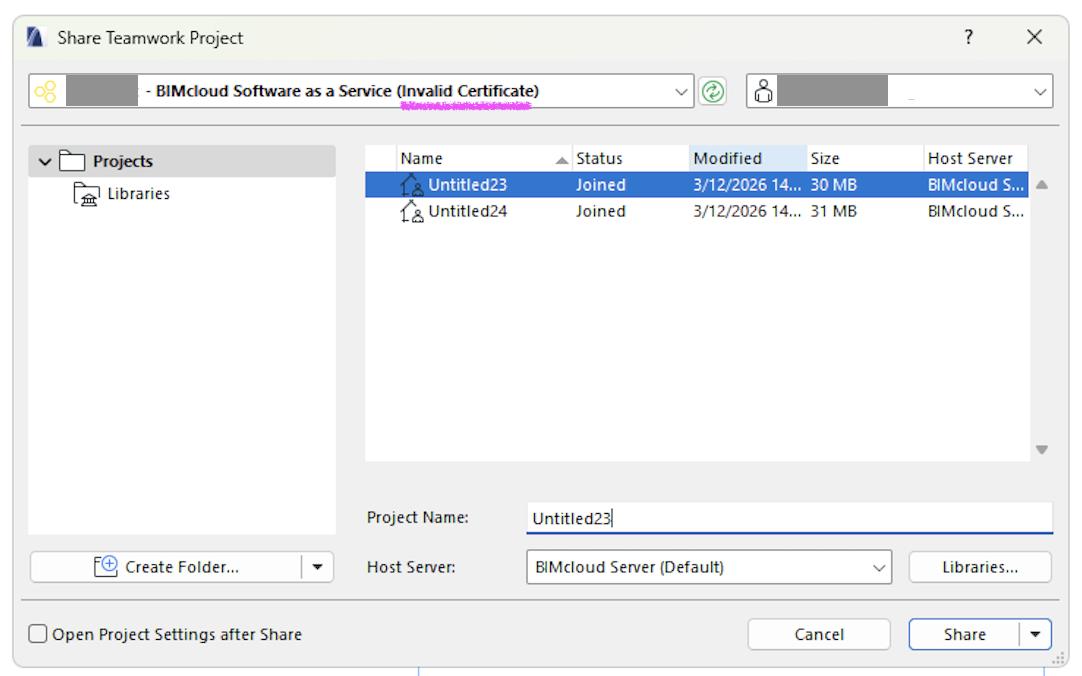The width and height of the screenshot is (1082, 676).
Task: Click the Projects folder icon in the tree
Action: coord(72,161)
